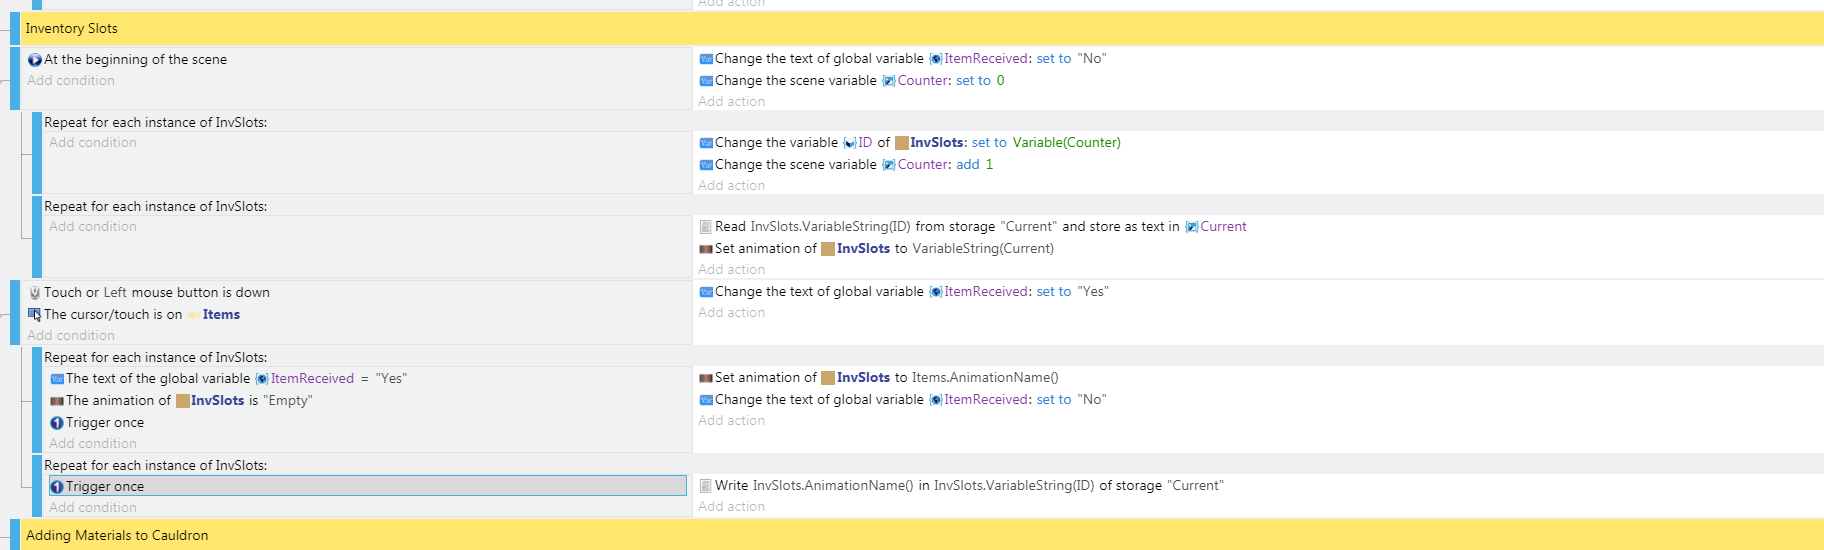Click the storage icon on 'Read InvSlots.VariableString(ID)'

(x=706, y=227)
